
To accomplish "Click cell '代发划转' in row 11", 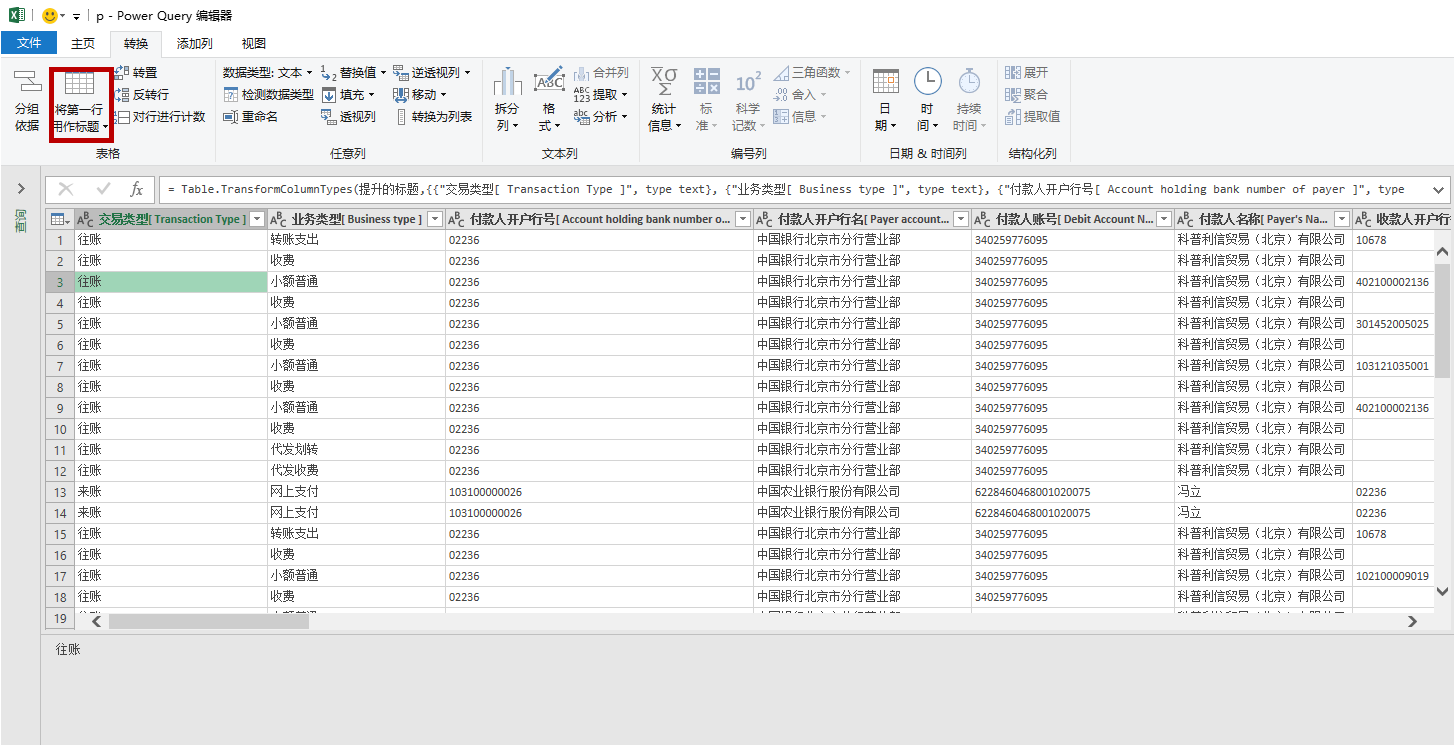I will [x=356, y=450].
